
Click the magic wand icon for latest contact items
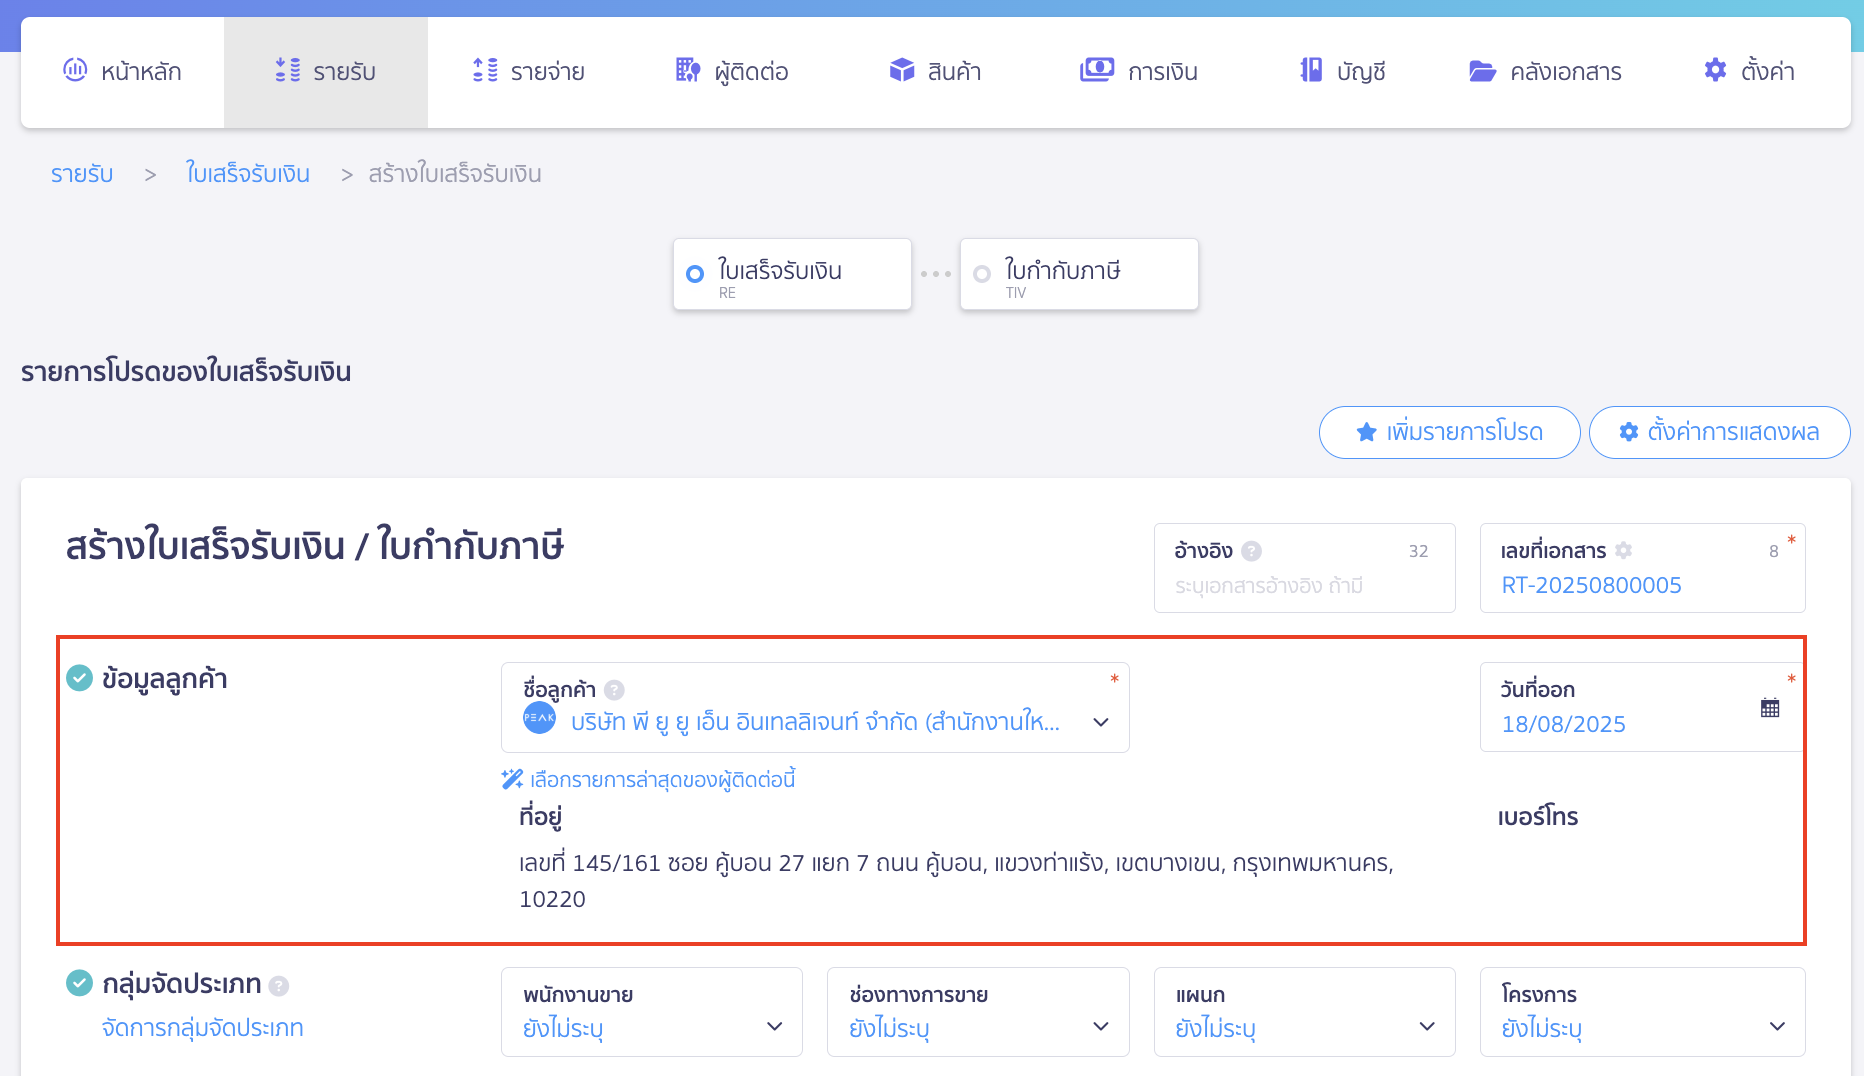[x=512, y=779]
